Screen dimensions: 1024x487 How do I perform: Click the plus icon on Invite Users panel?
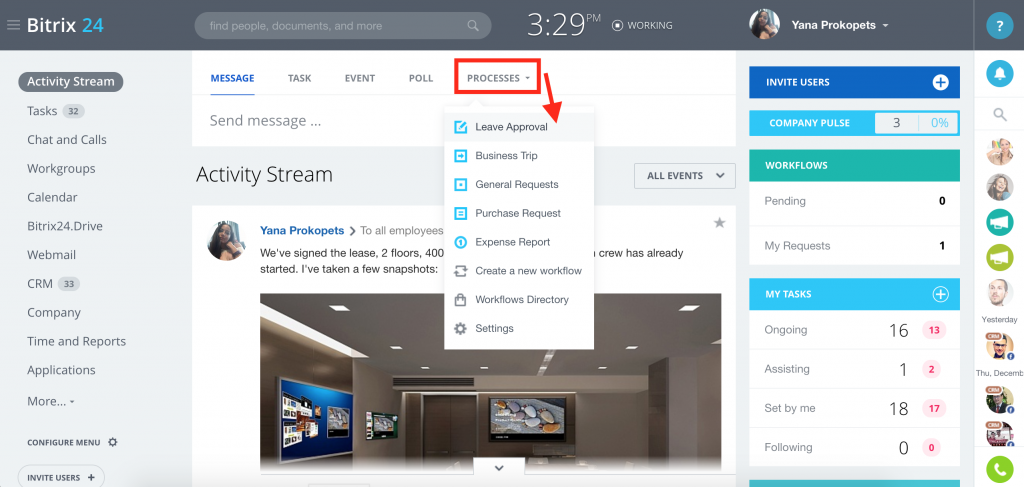940,82
